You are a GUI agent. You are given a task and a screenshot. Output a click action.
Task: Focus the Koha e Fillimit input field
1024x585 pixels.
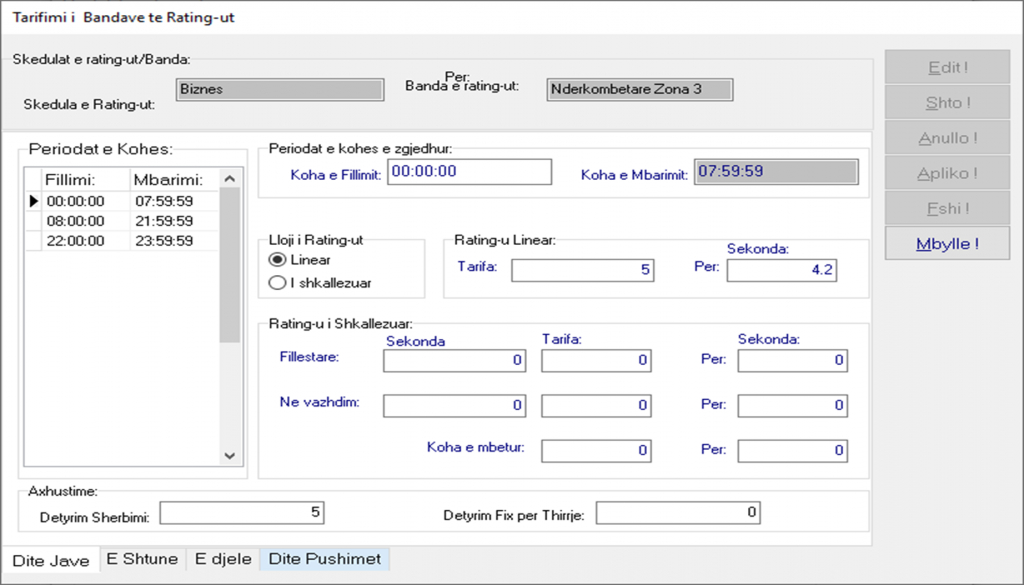pyautogui.click(x=469, y=172)
